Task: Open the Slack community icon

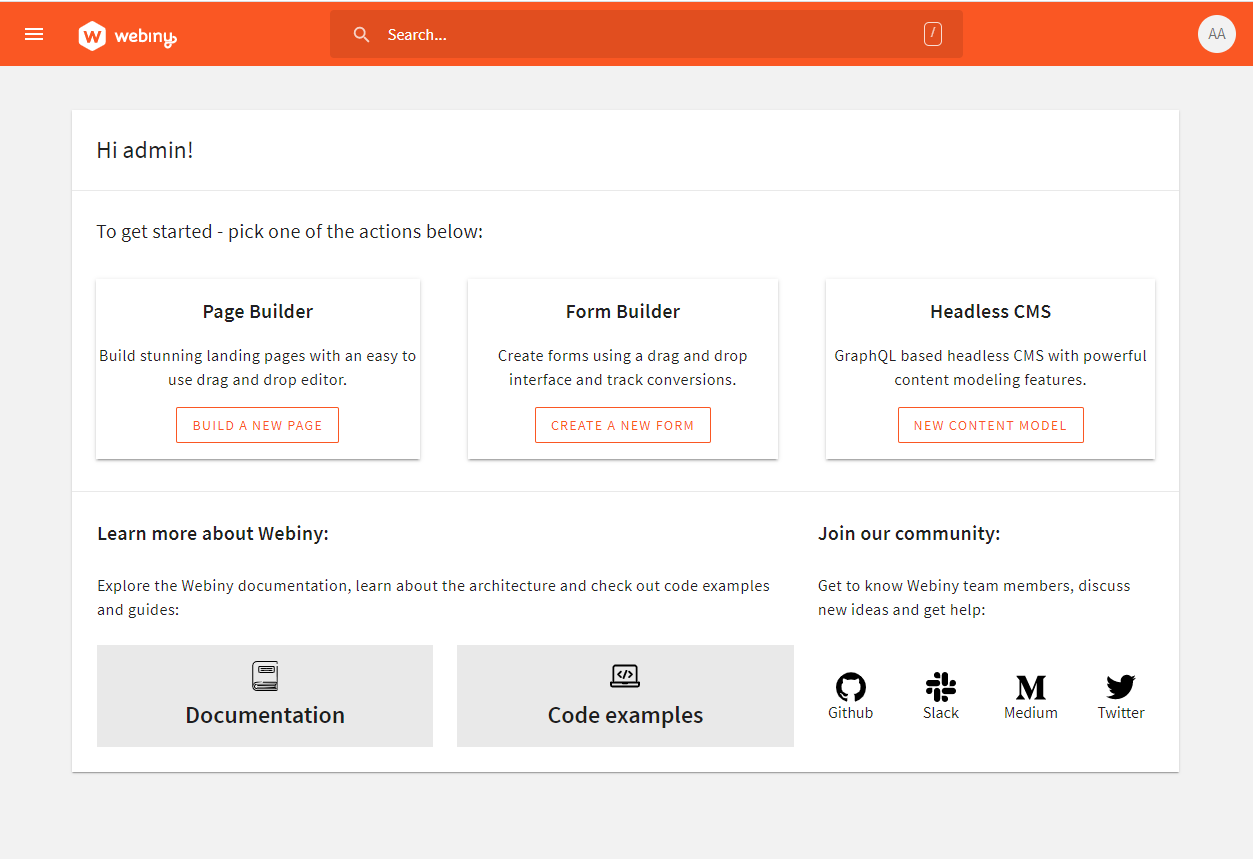Action: coord(940,687)
